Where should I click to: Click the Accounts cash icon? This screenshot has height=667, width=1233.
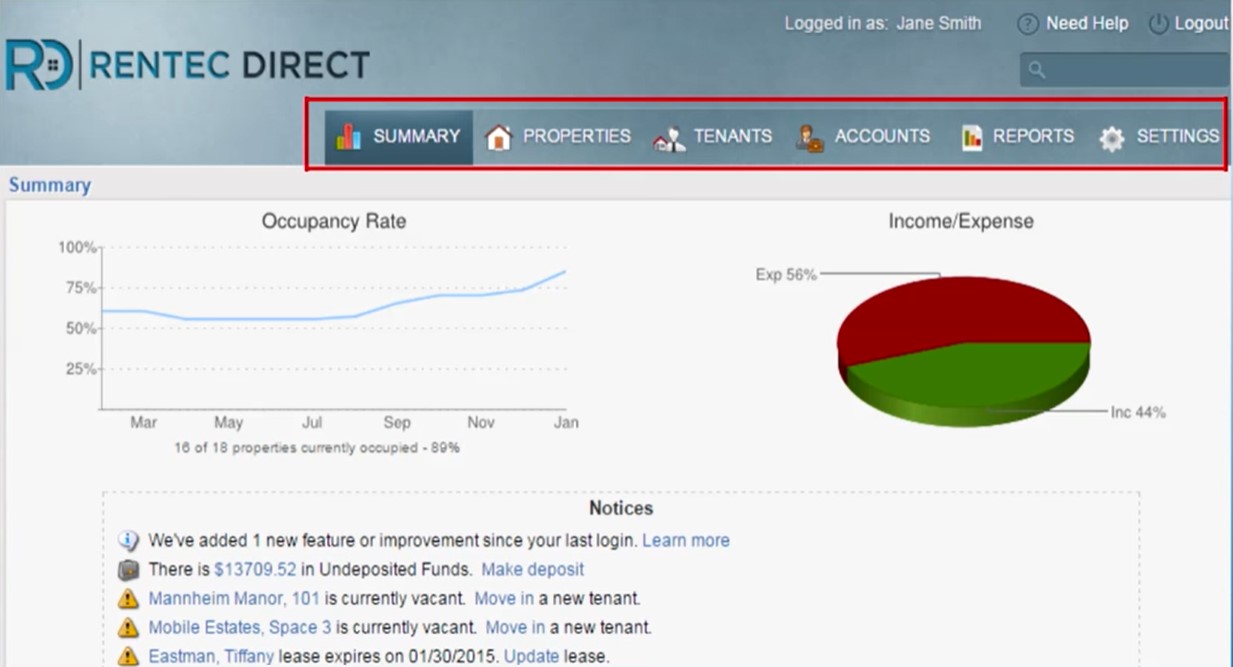[811, 136]
